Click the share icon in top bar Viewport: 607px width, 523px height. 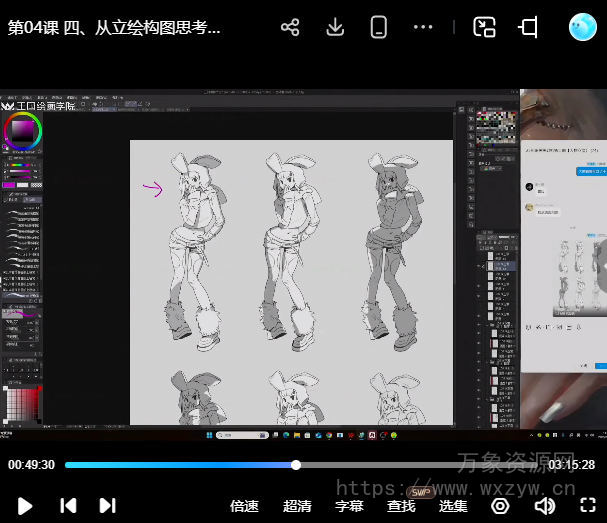pos(290,27)
